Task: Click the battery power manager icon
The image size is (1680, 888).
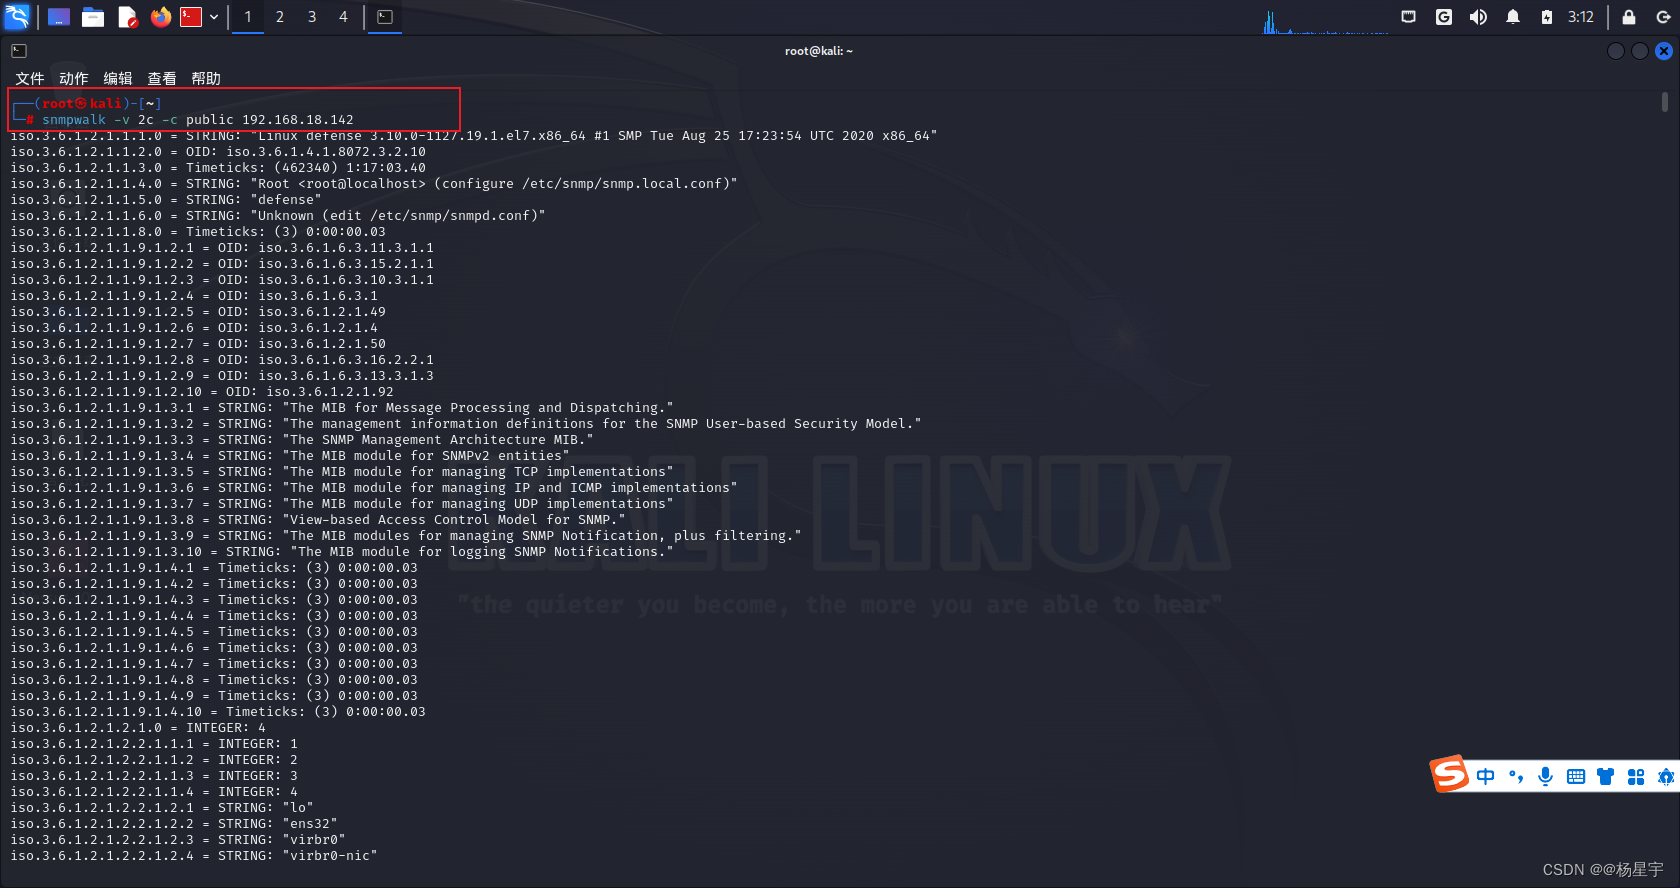Action: (x=1547, y=17)
